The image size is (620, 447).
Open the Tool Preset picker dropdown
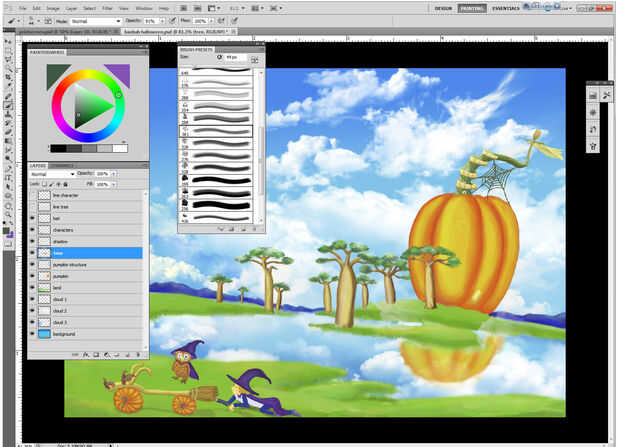tap(19, 21)
